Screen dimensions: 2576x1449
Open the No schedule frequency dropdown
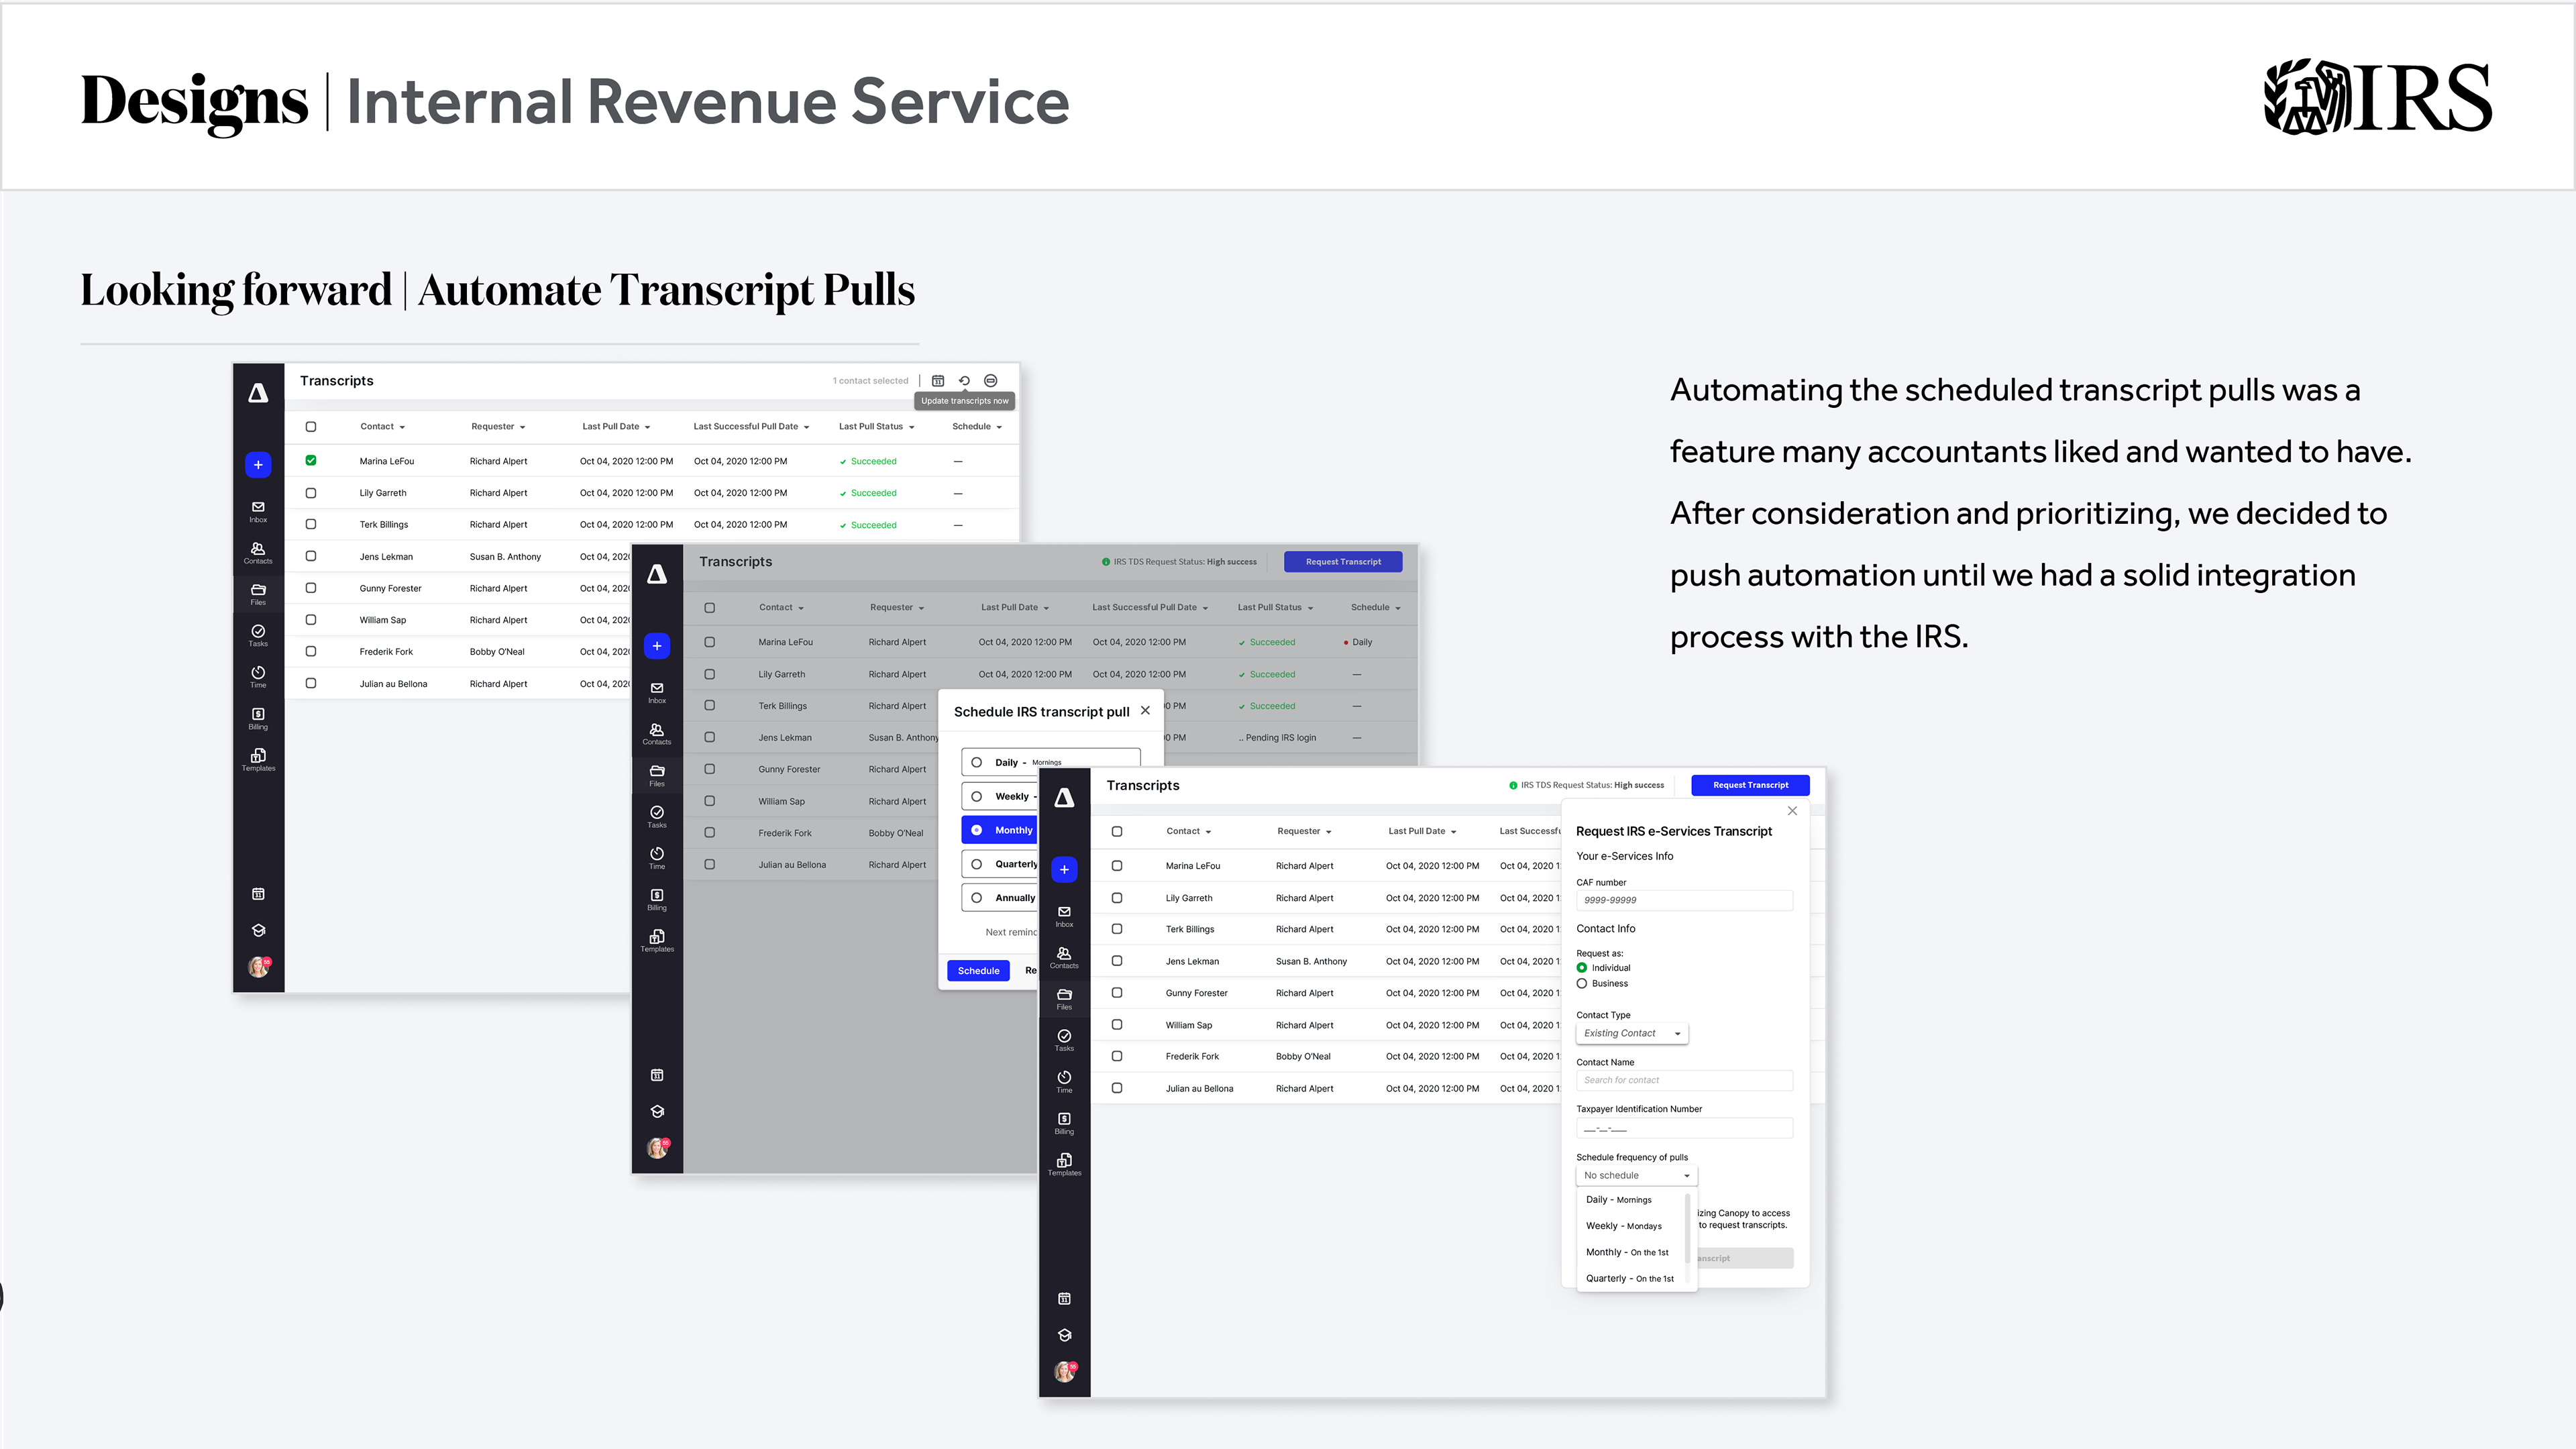pos(1637,1176)
